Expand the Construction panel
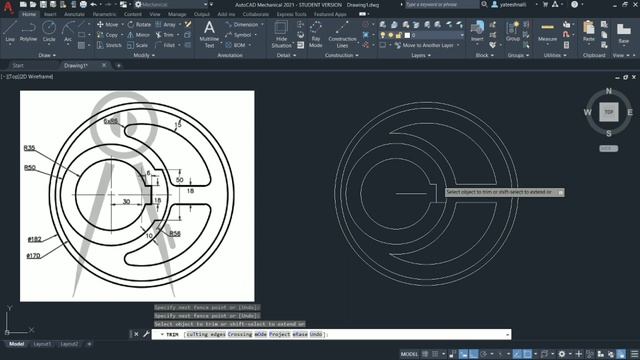Image resolution: width=640 pixels, height=360 pixels. [x=342, y=55]
